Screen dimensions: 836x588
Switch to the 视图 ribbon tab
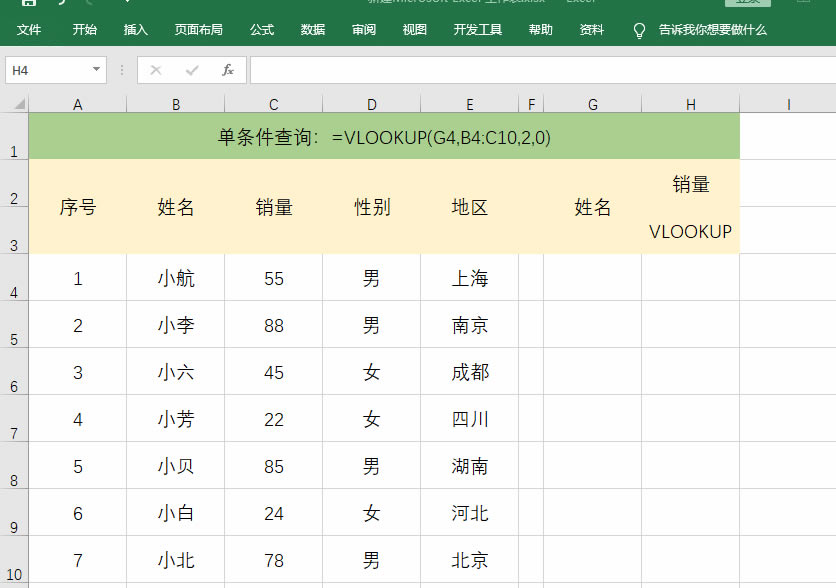click(413, 30)
